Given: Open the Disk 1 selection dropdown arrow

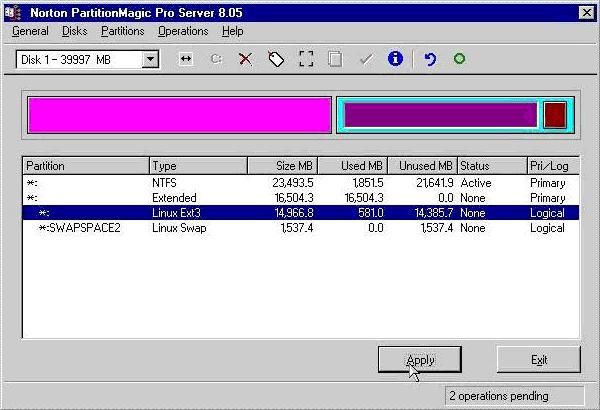Looking at the screenshot, I should [x=150, y=59].
